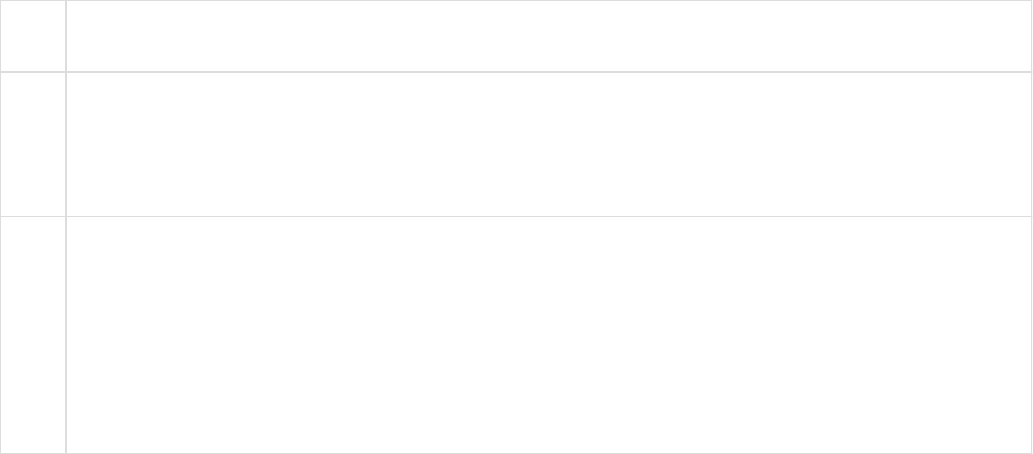This screenshot has width=1033, height=454.
Task: Click the wide empty top row cell
Action: pyautogui.click(x=548, y=36)
